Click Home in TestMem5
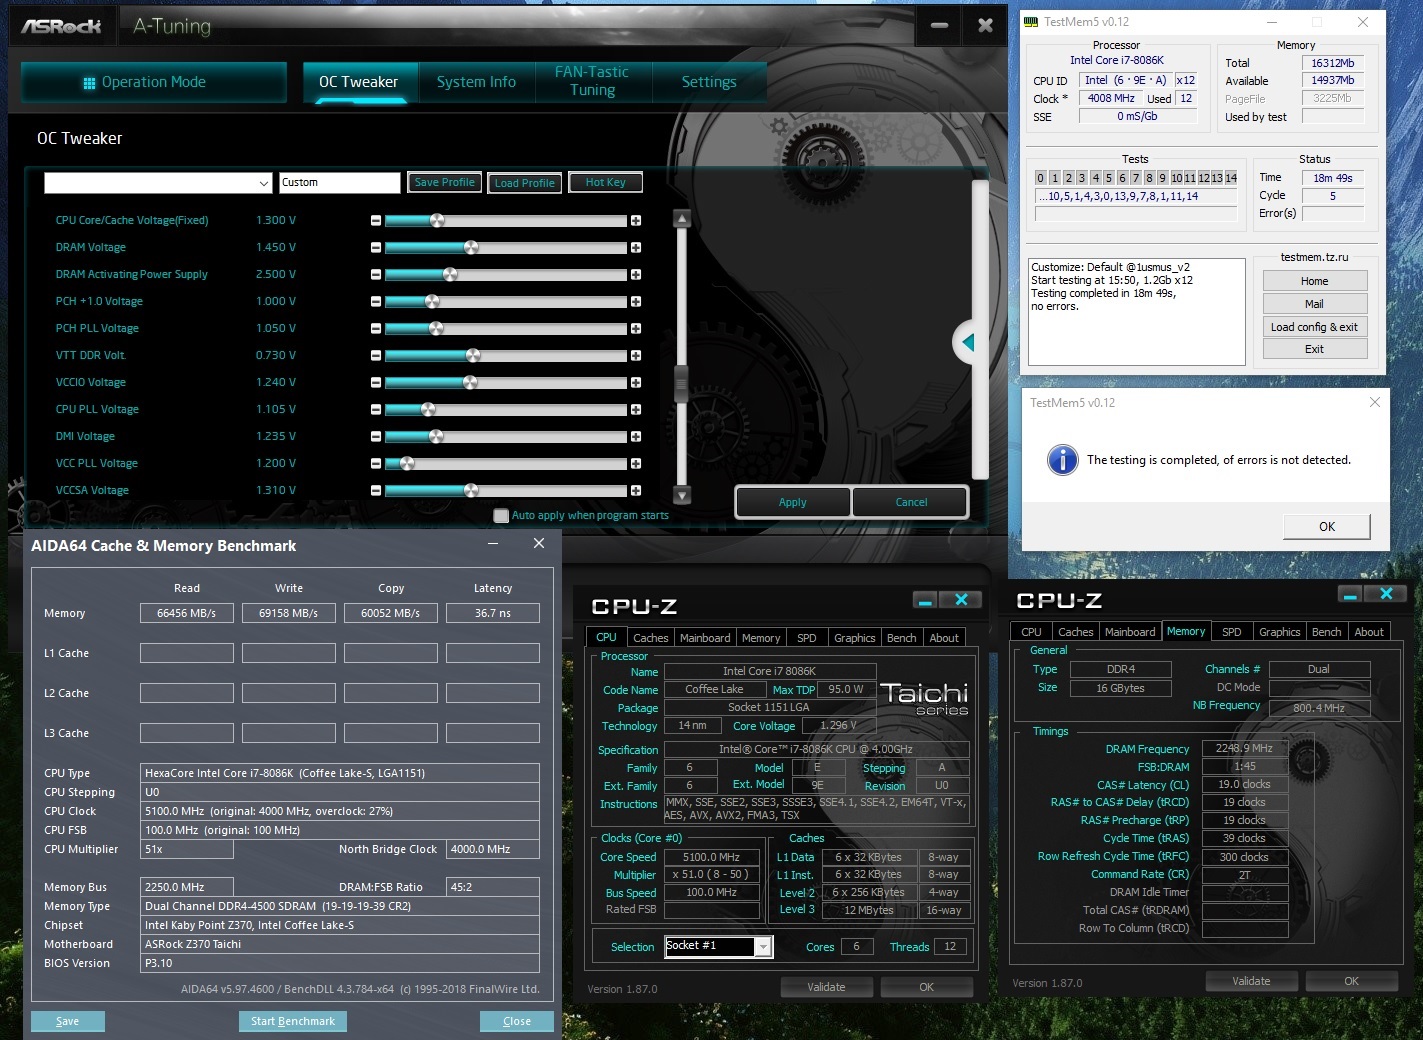The height and width of the screenshot is (1040, 1423). click(x=1314, y=281)
